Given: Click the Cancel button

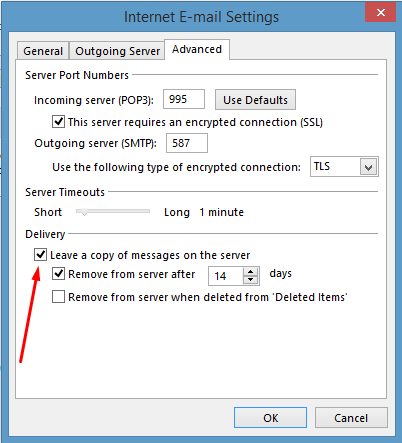Looking at the screenshot, I should point(351,418).
